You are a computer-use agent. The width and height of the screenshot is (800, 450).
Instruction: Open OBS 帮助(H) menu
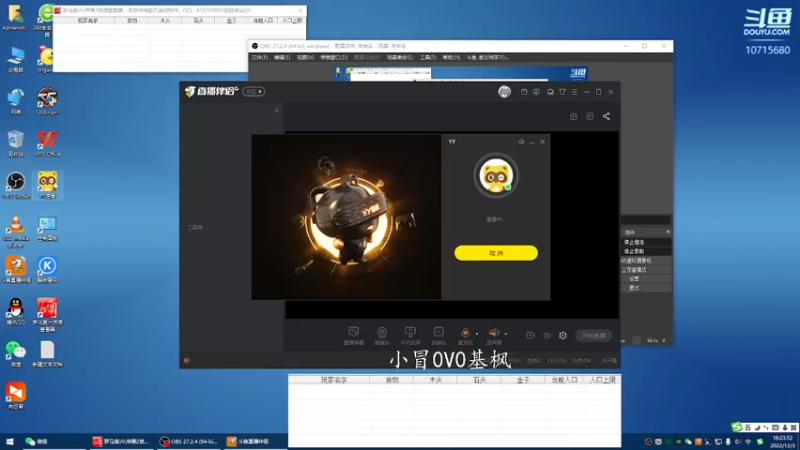pos(451,58)
